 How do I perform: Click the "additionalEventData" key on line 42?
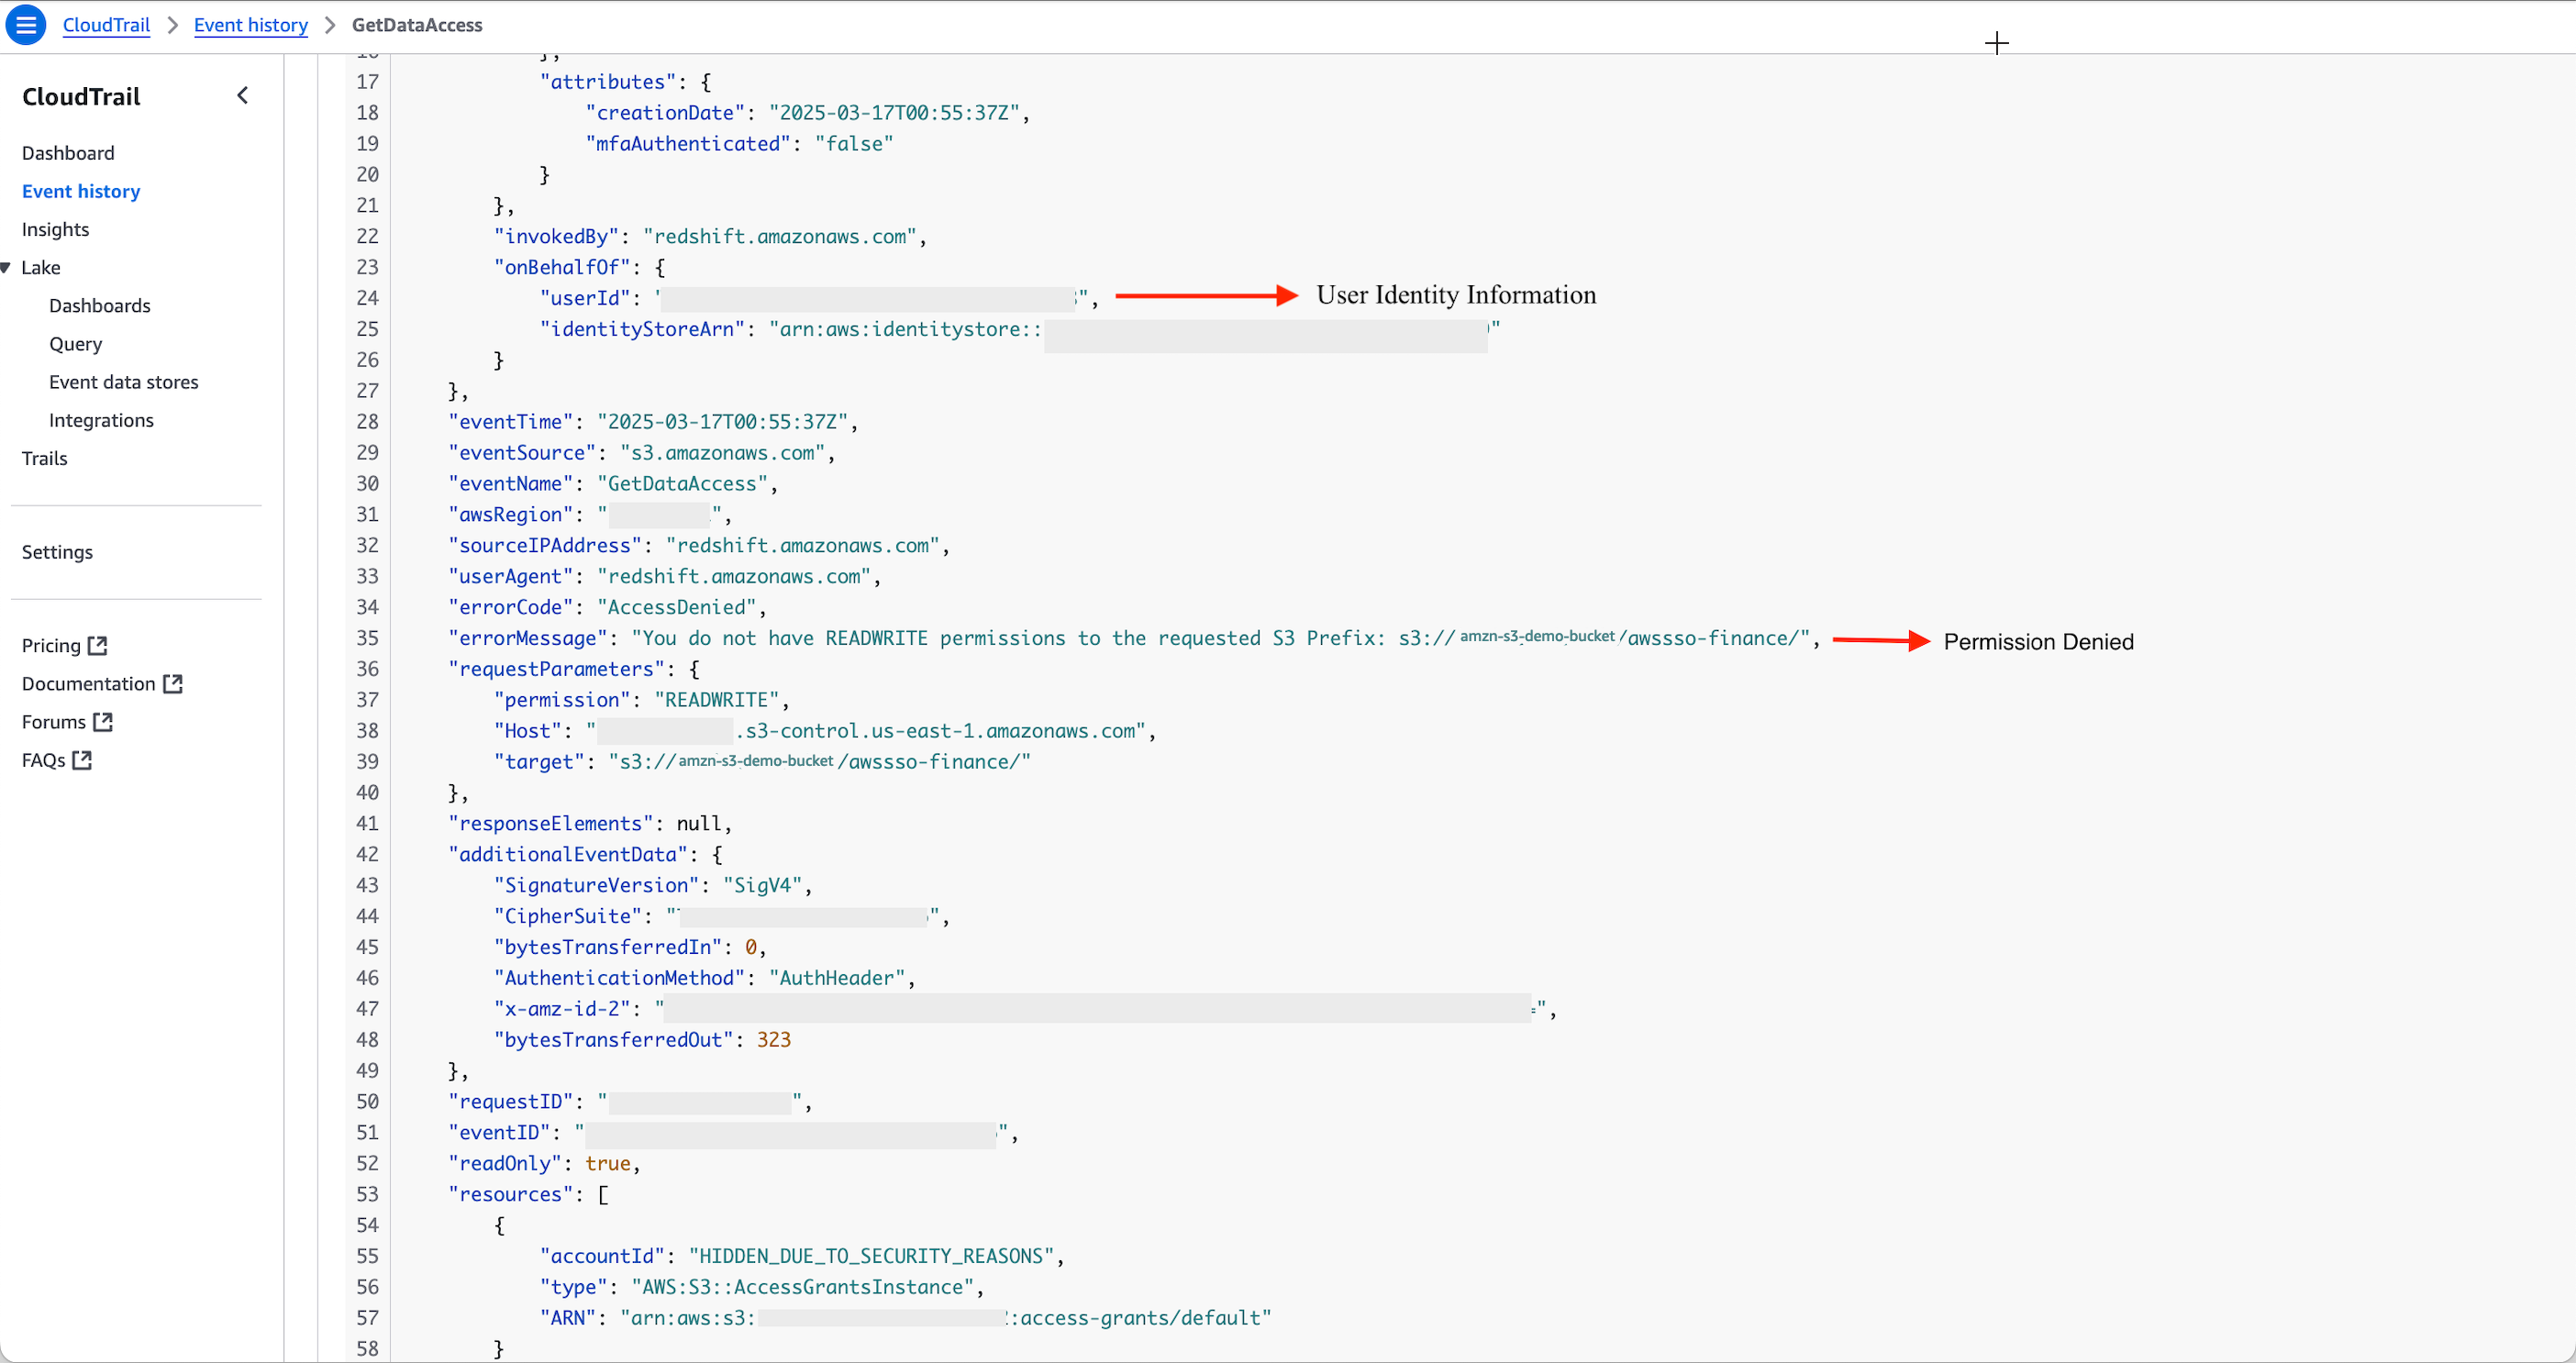568,855
